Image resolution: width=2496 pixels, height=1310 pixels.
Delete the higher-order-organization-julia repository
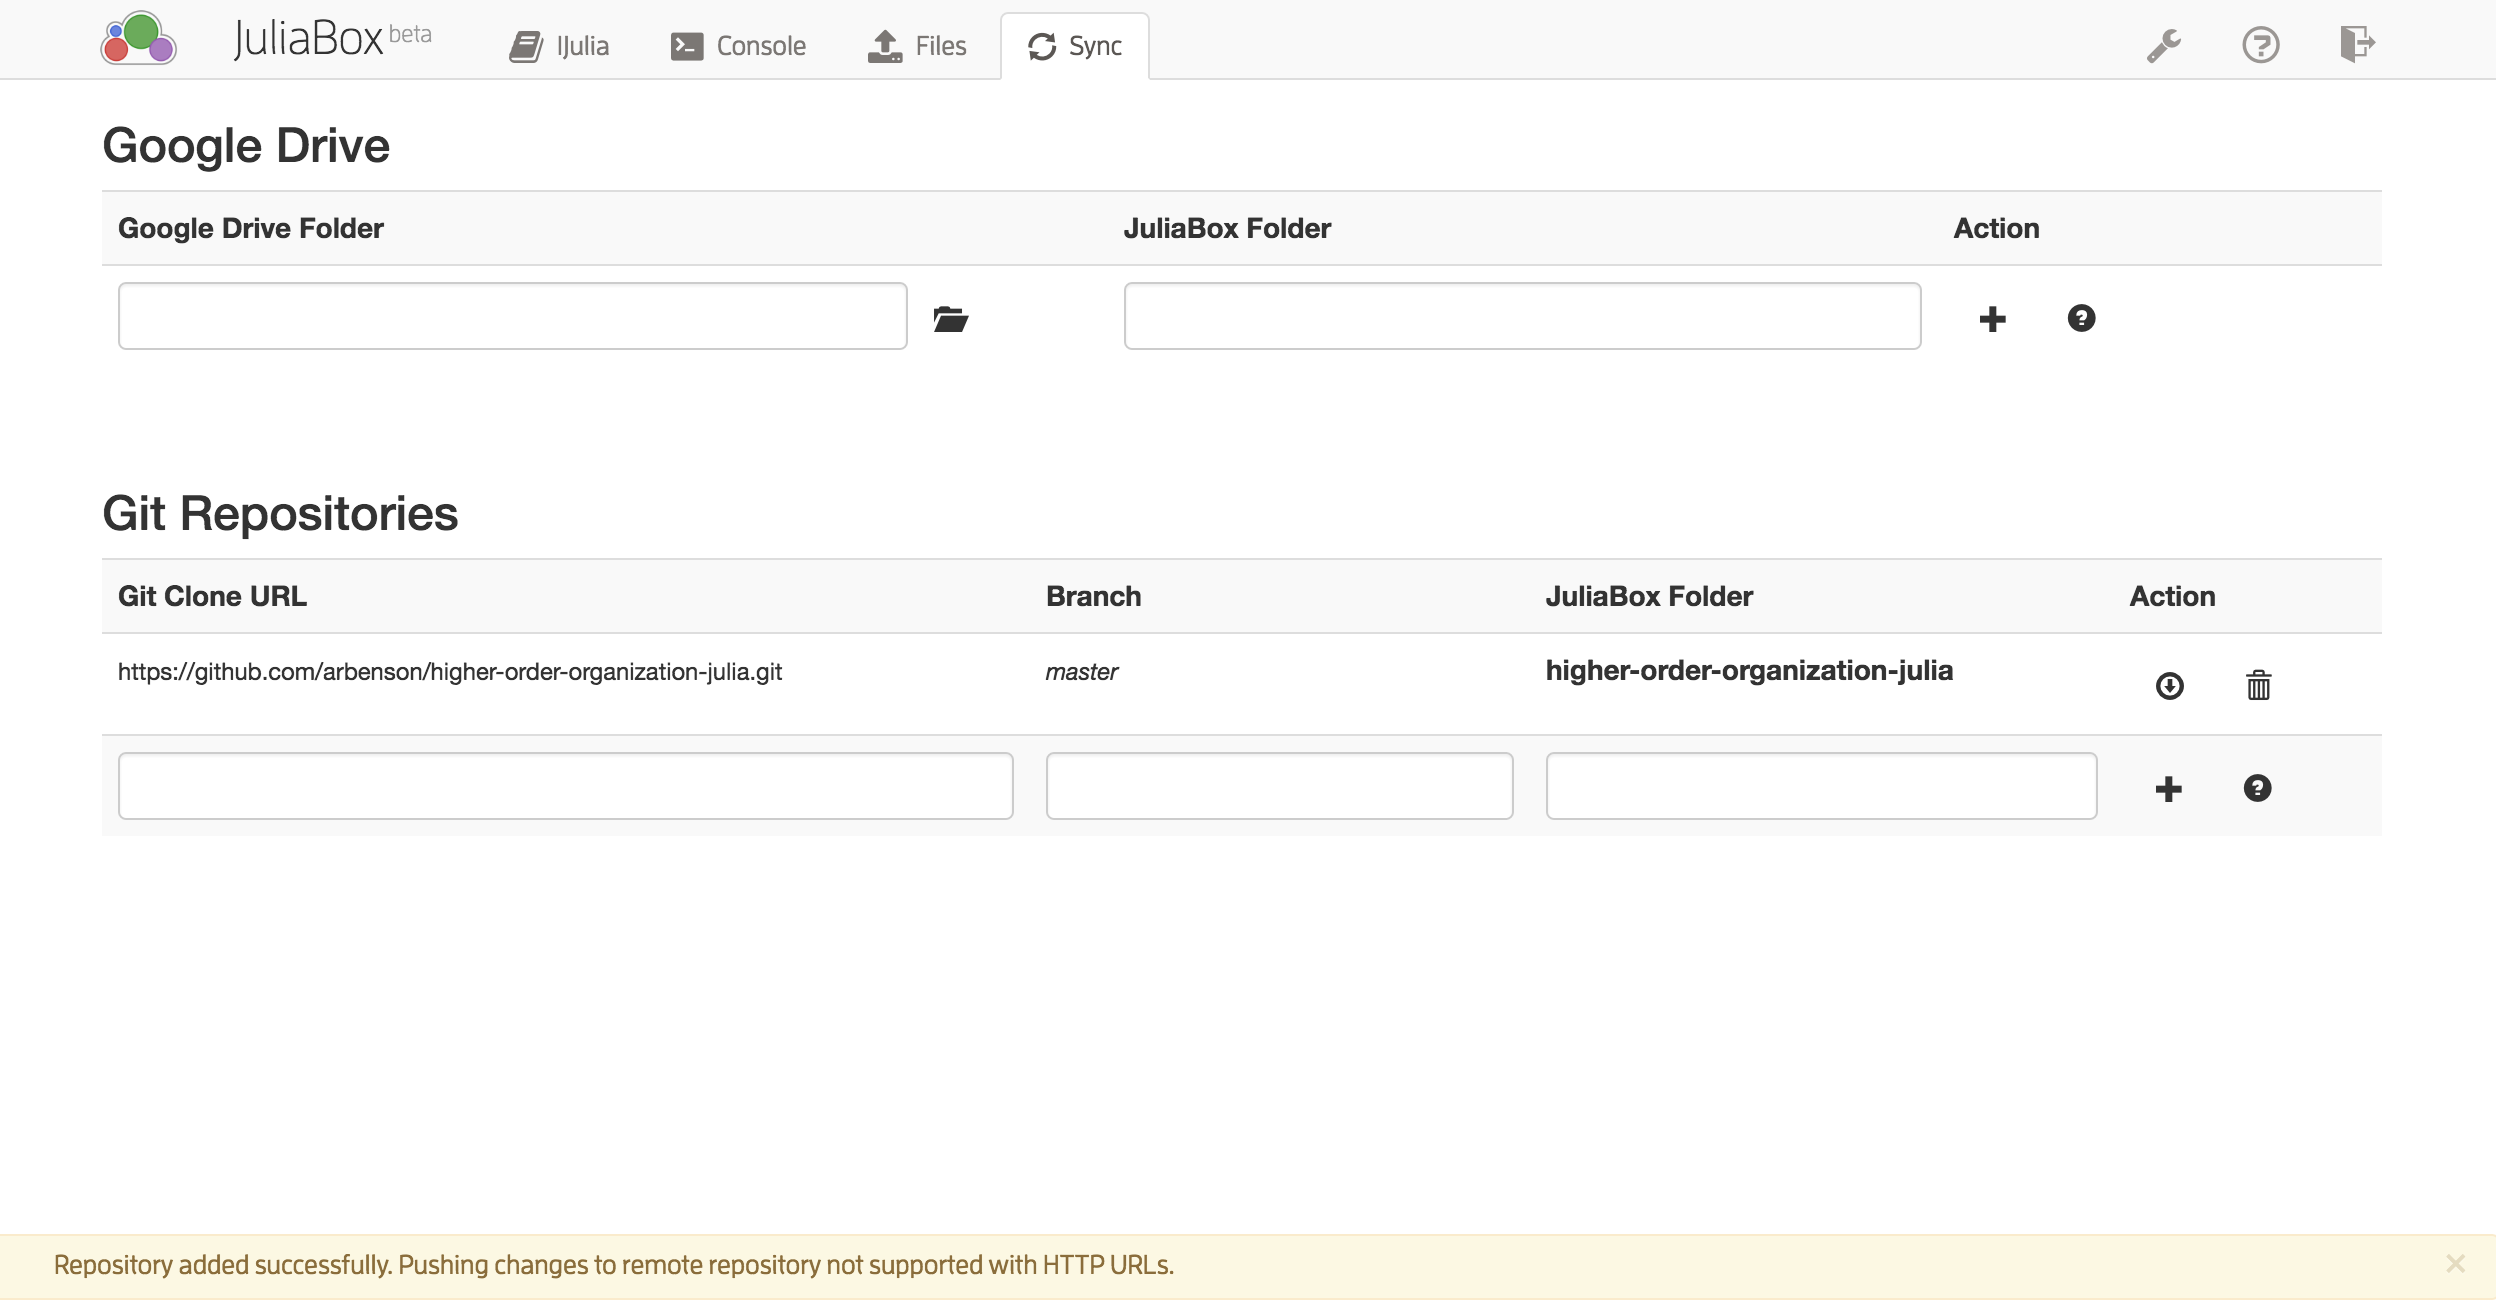tap(2258, 686)
